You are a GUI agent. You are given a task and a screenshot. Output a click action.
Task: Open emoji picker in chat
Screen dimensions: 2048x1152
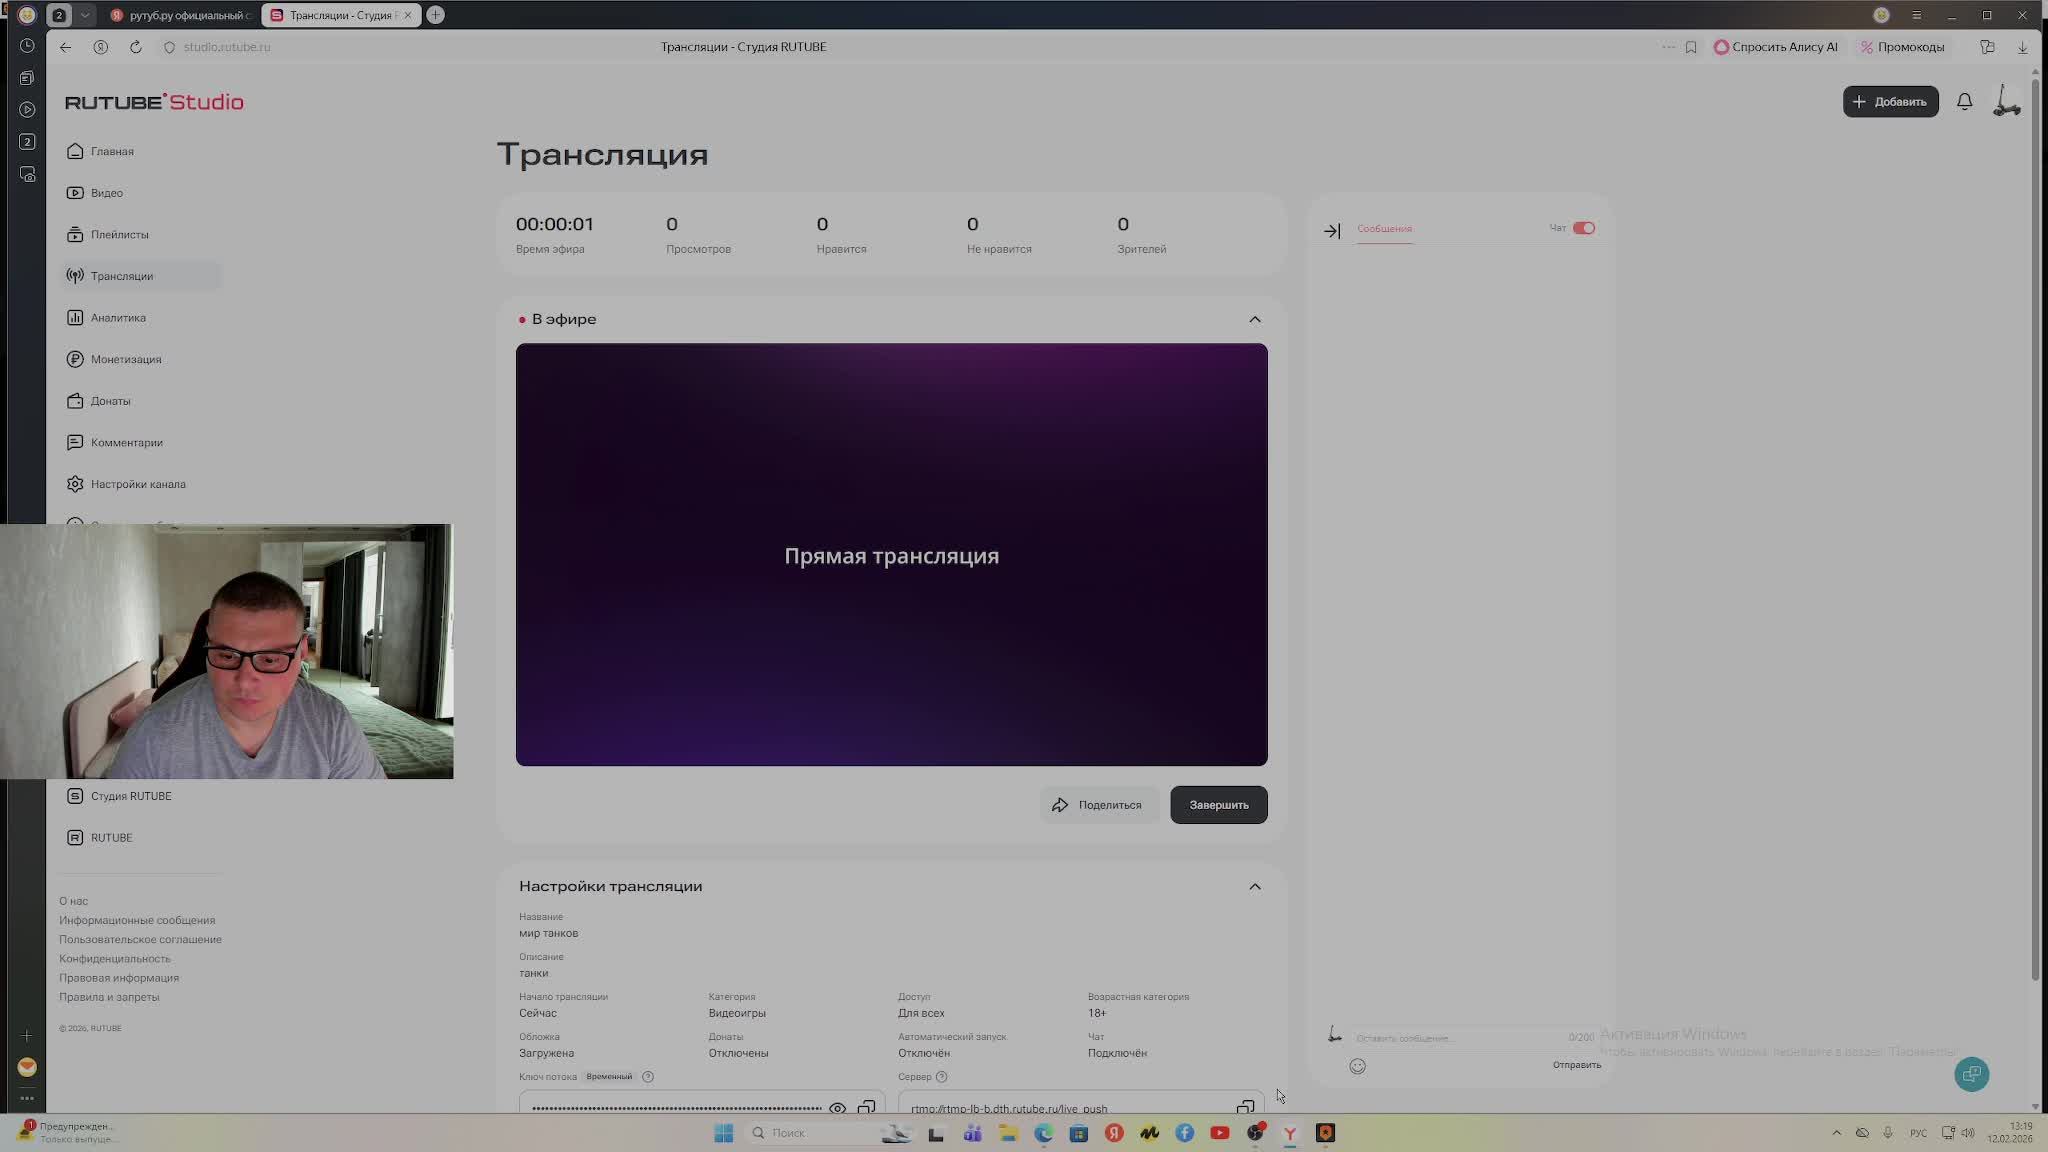tap(1357, 1066)
